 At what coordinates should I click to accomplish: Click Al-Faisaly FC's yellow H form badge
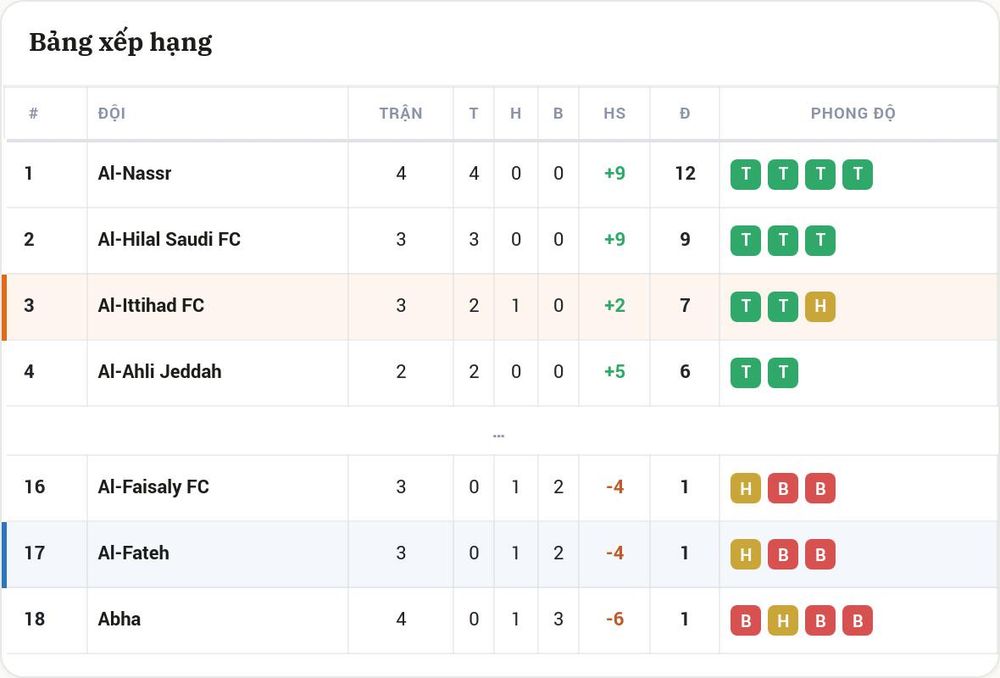(746, 489)
